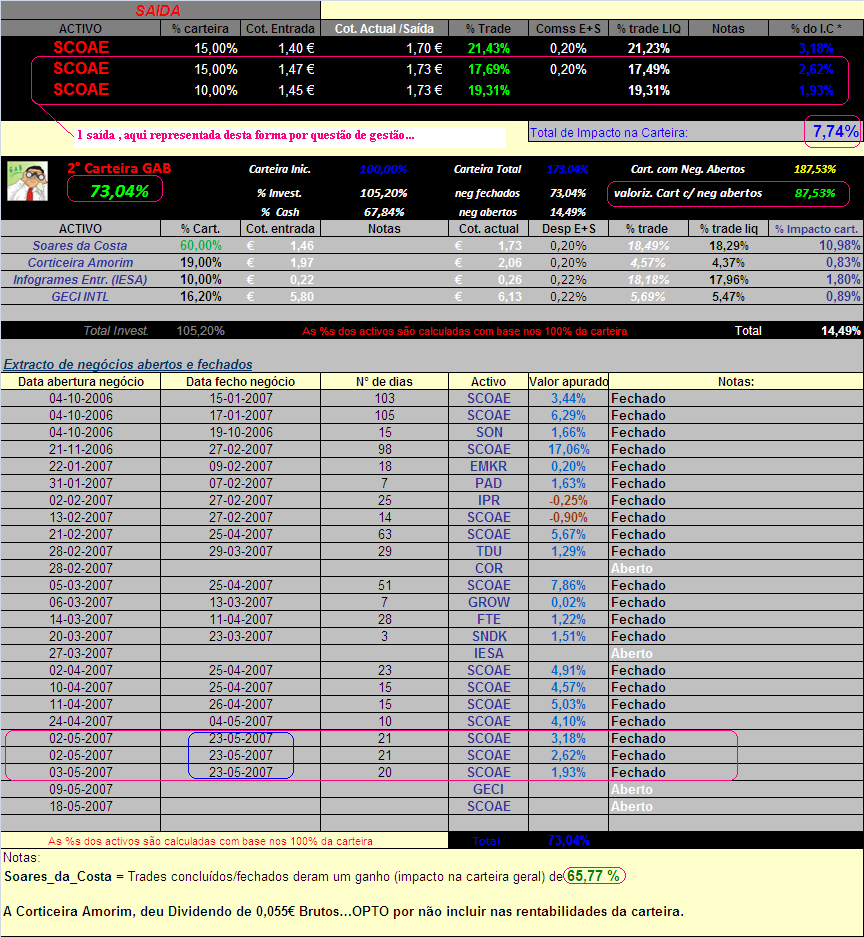Select the 187,53% yellow value

pyautogui.click(x=814, y=169)
